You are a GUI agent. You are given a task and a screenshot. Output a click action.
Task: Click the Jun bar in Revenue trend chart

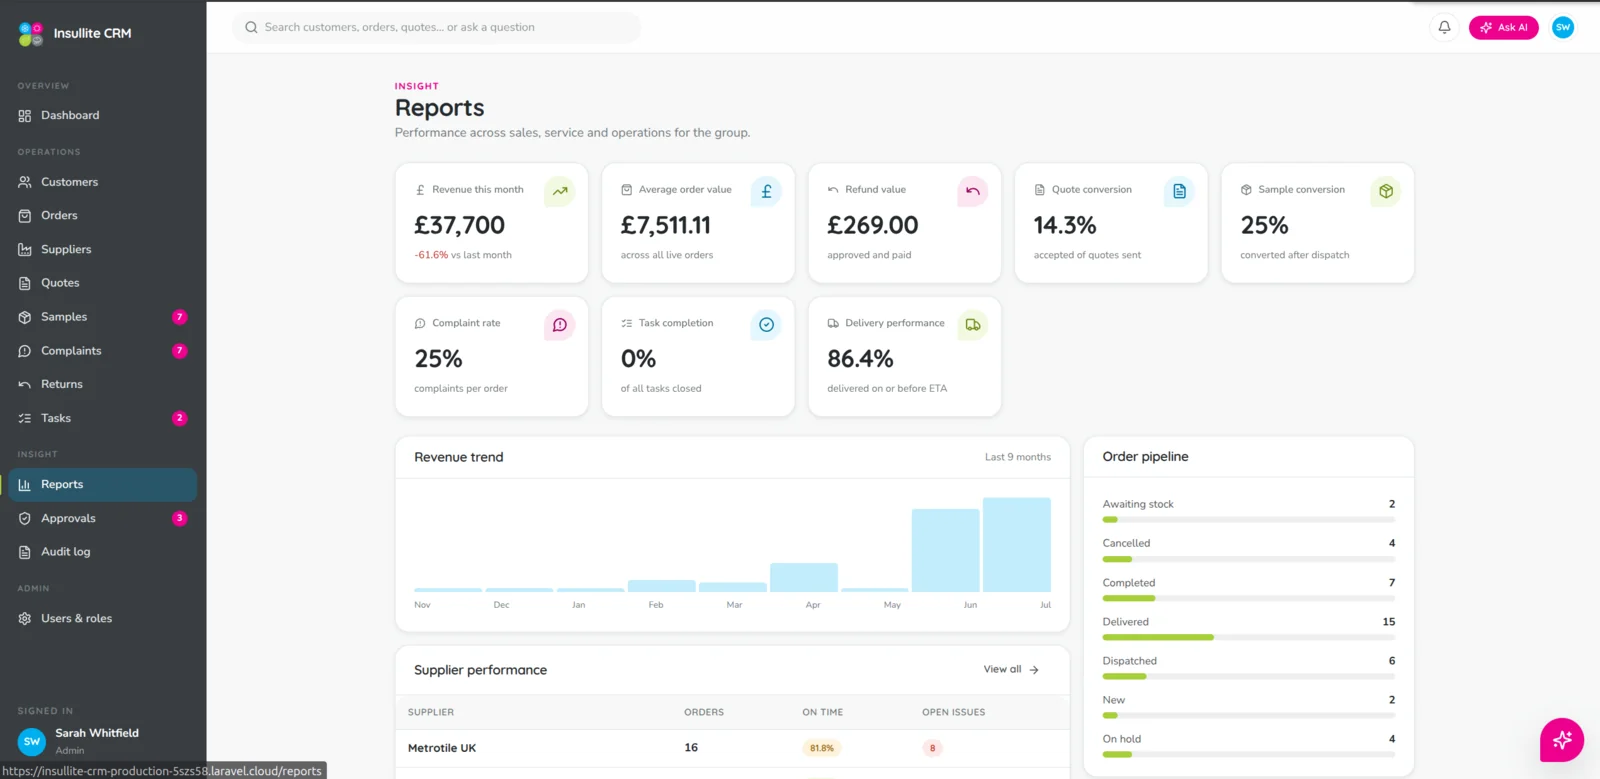tap(945, 550)
